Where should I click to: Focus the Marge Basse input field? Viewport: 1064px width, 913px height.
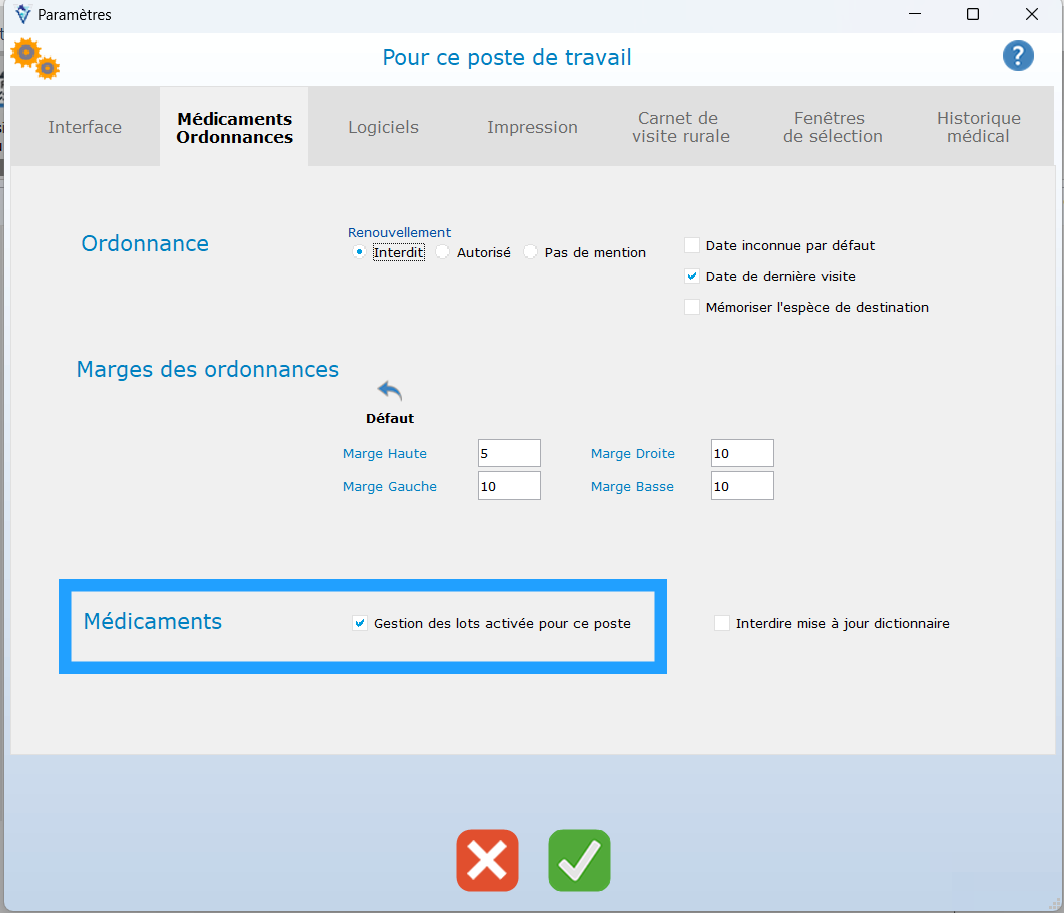point(742,486)
